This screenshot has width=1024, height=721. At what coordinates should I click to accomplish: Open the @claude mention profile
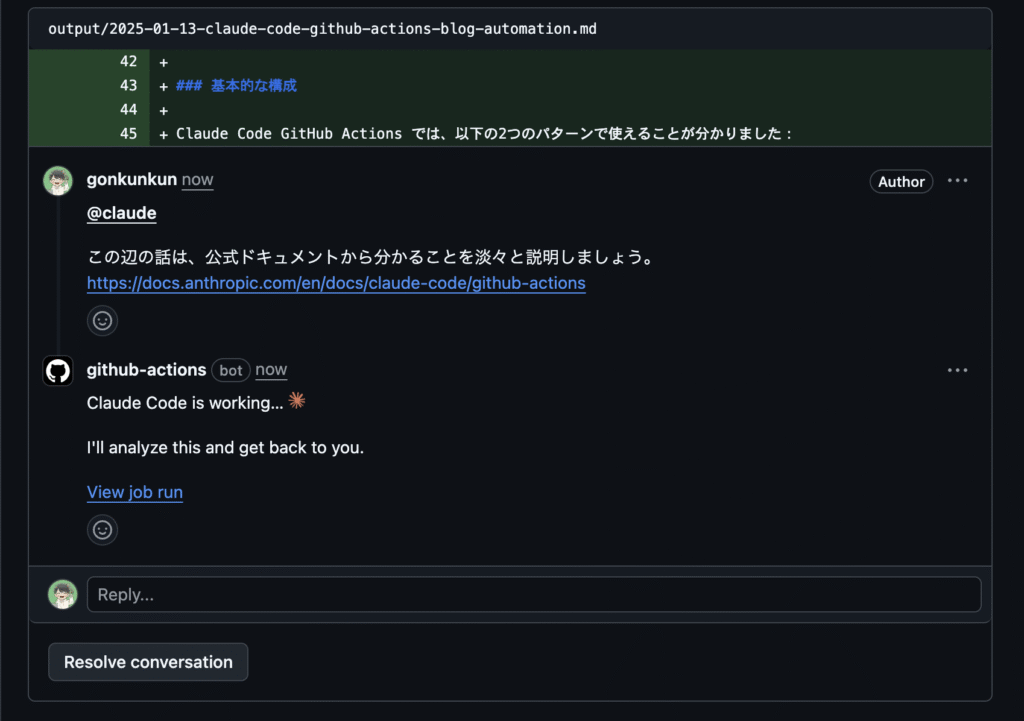(x=121, y=213)
